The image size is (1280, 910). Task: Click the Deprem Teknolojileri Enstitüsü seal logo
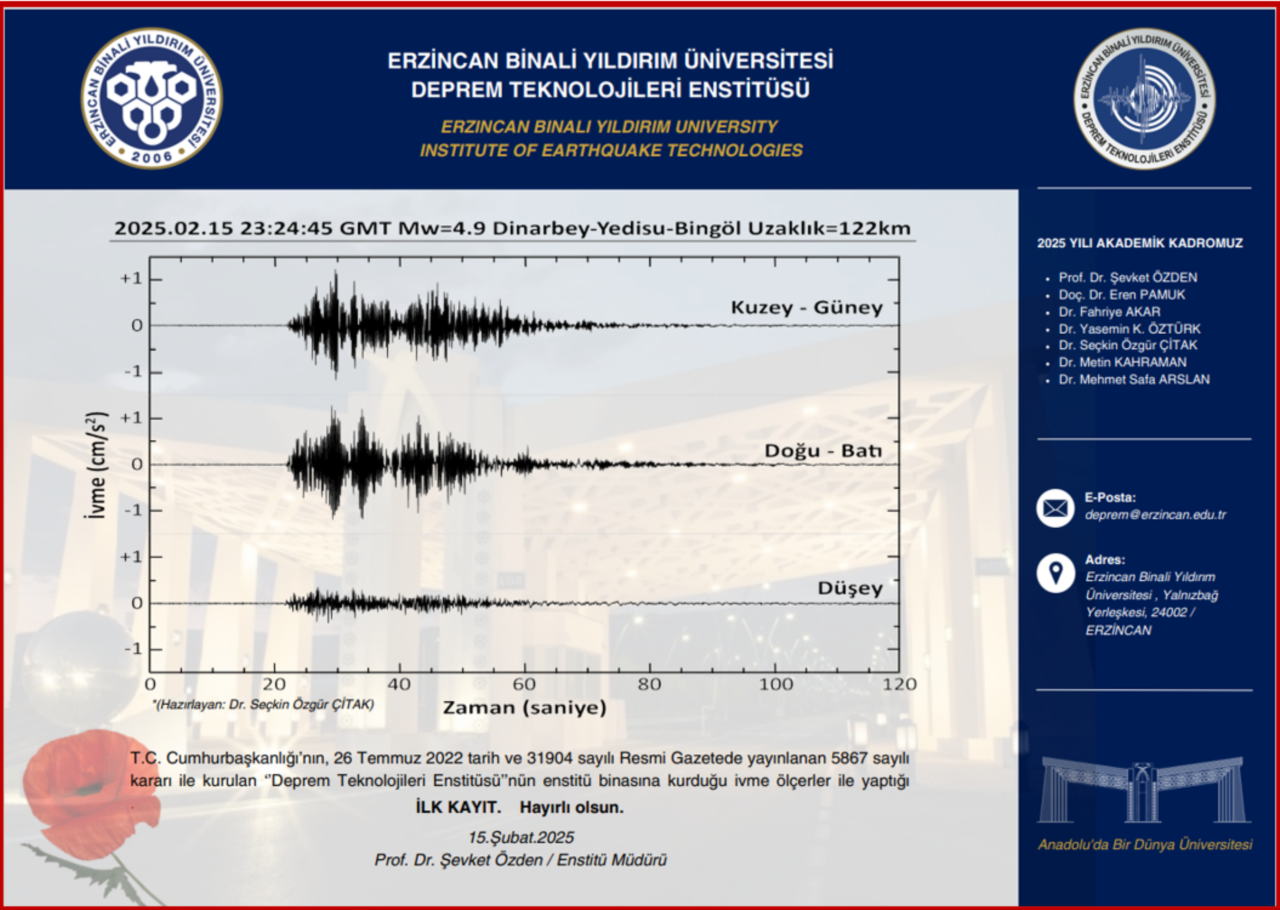click(1144, 98)
